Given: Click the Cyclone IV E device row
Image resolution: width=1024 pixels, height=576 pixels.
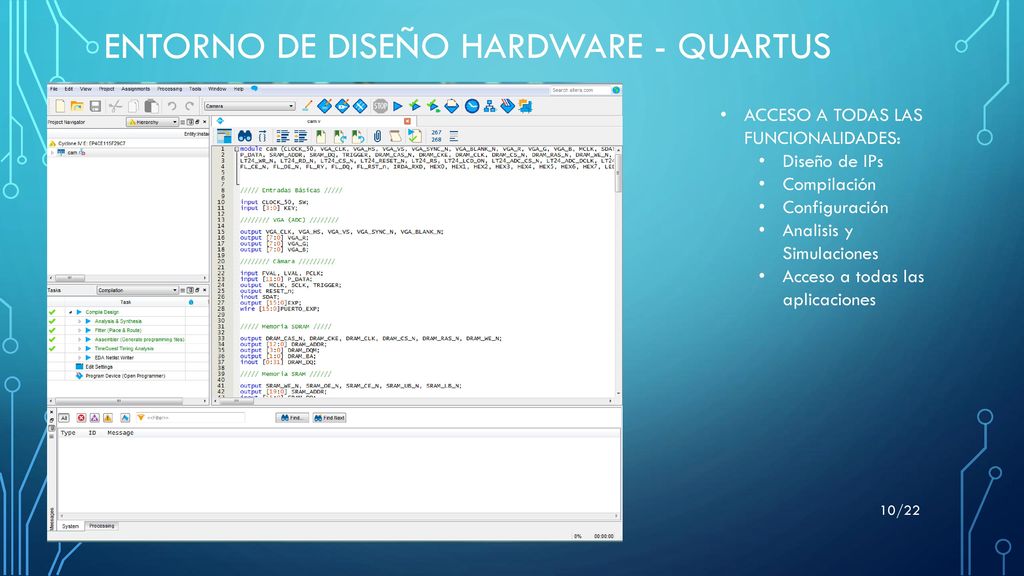Looking at the screenshot, I should point(128,143).
